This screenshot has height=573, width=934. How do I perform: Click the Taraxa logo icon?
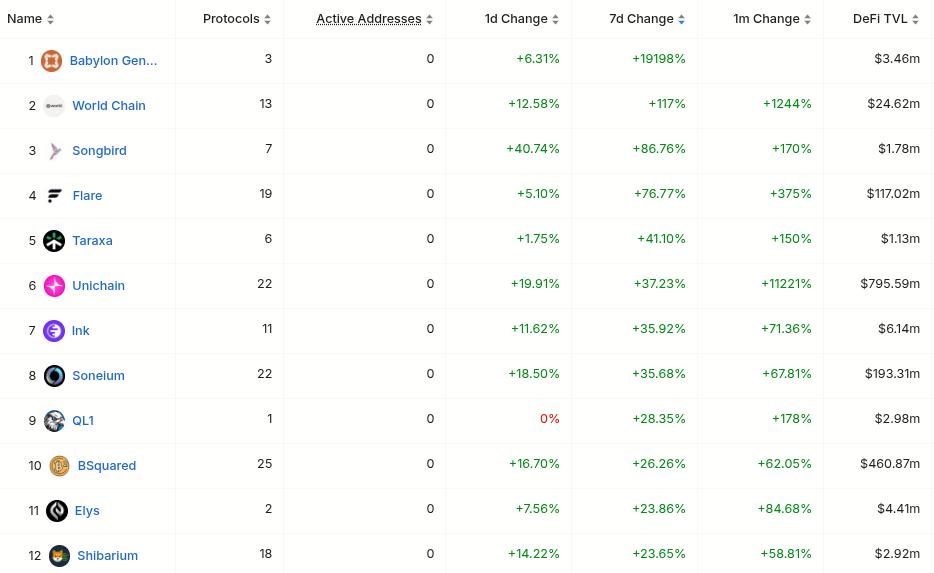click(54, 241)
